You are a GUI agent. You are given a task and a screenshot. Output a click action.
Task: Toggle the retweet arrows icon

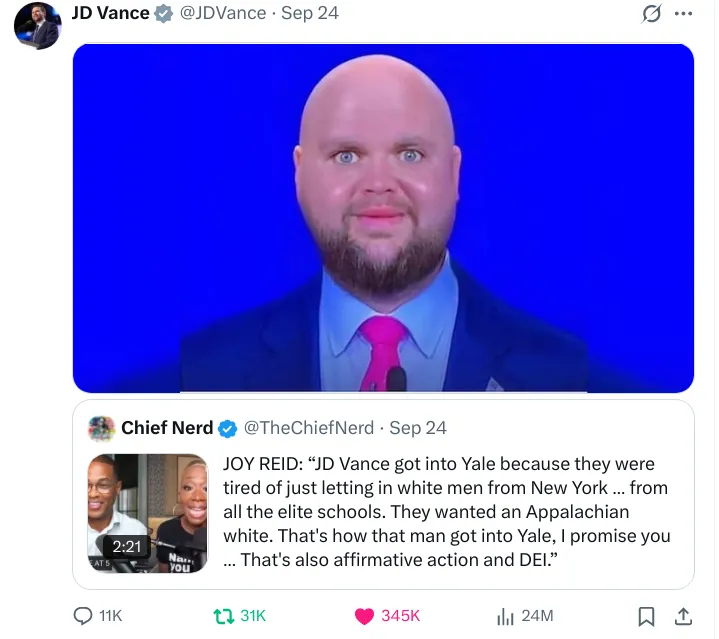tap(224, 616)
